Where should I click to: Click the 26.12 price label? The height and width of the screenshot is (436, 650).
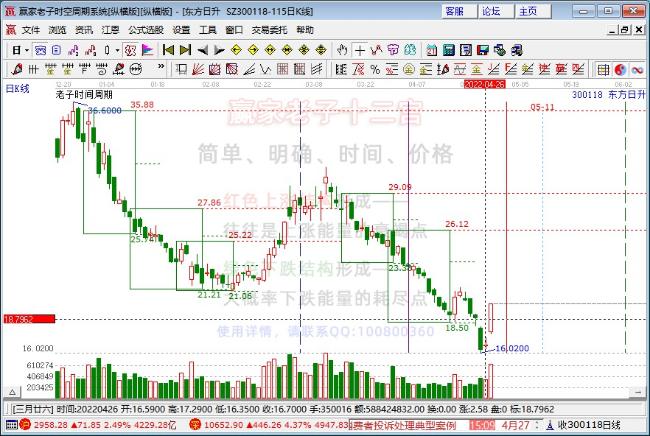457,224
